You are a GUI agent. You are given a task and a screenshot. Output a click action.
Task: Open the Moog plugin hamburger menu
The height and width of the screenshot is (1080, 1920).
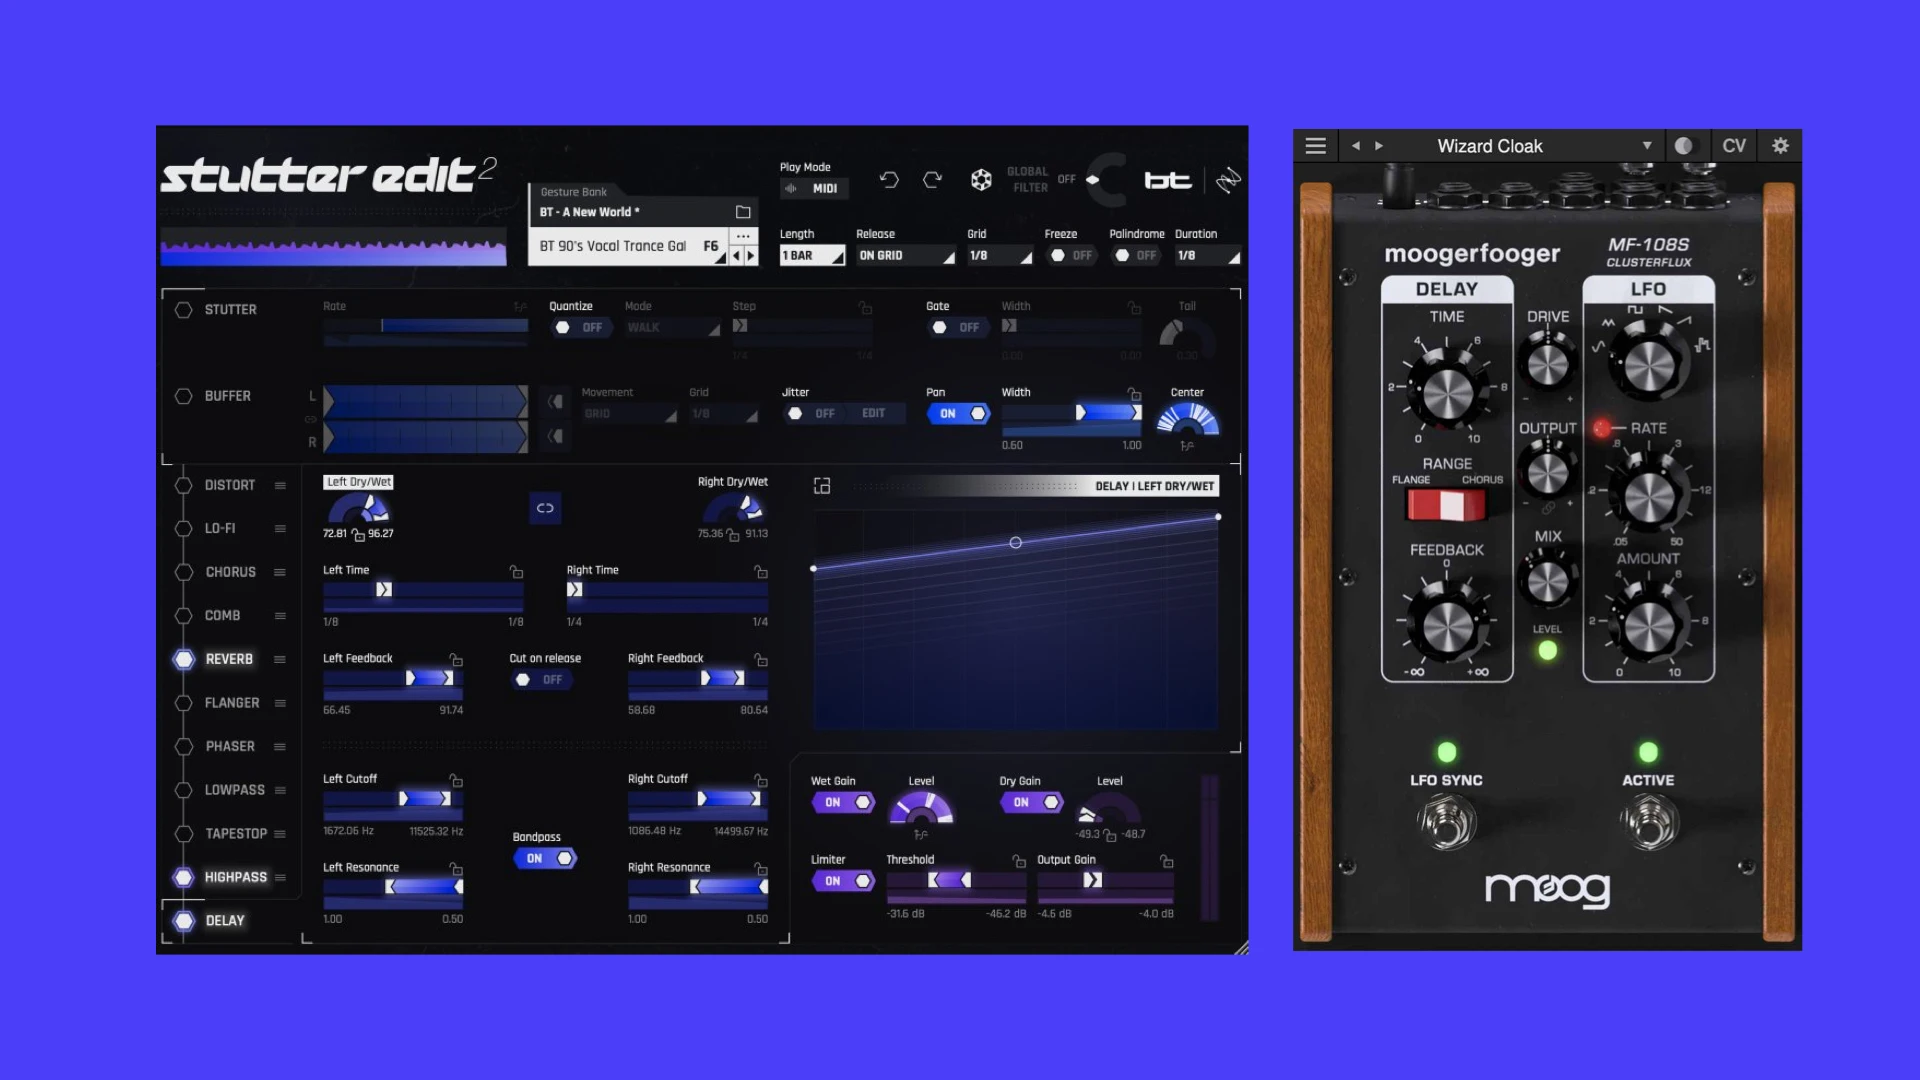(1316, 146)
